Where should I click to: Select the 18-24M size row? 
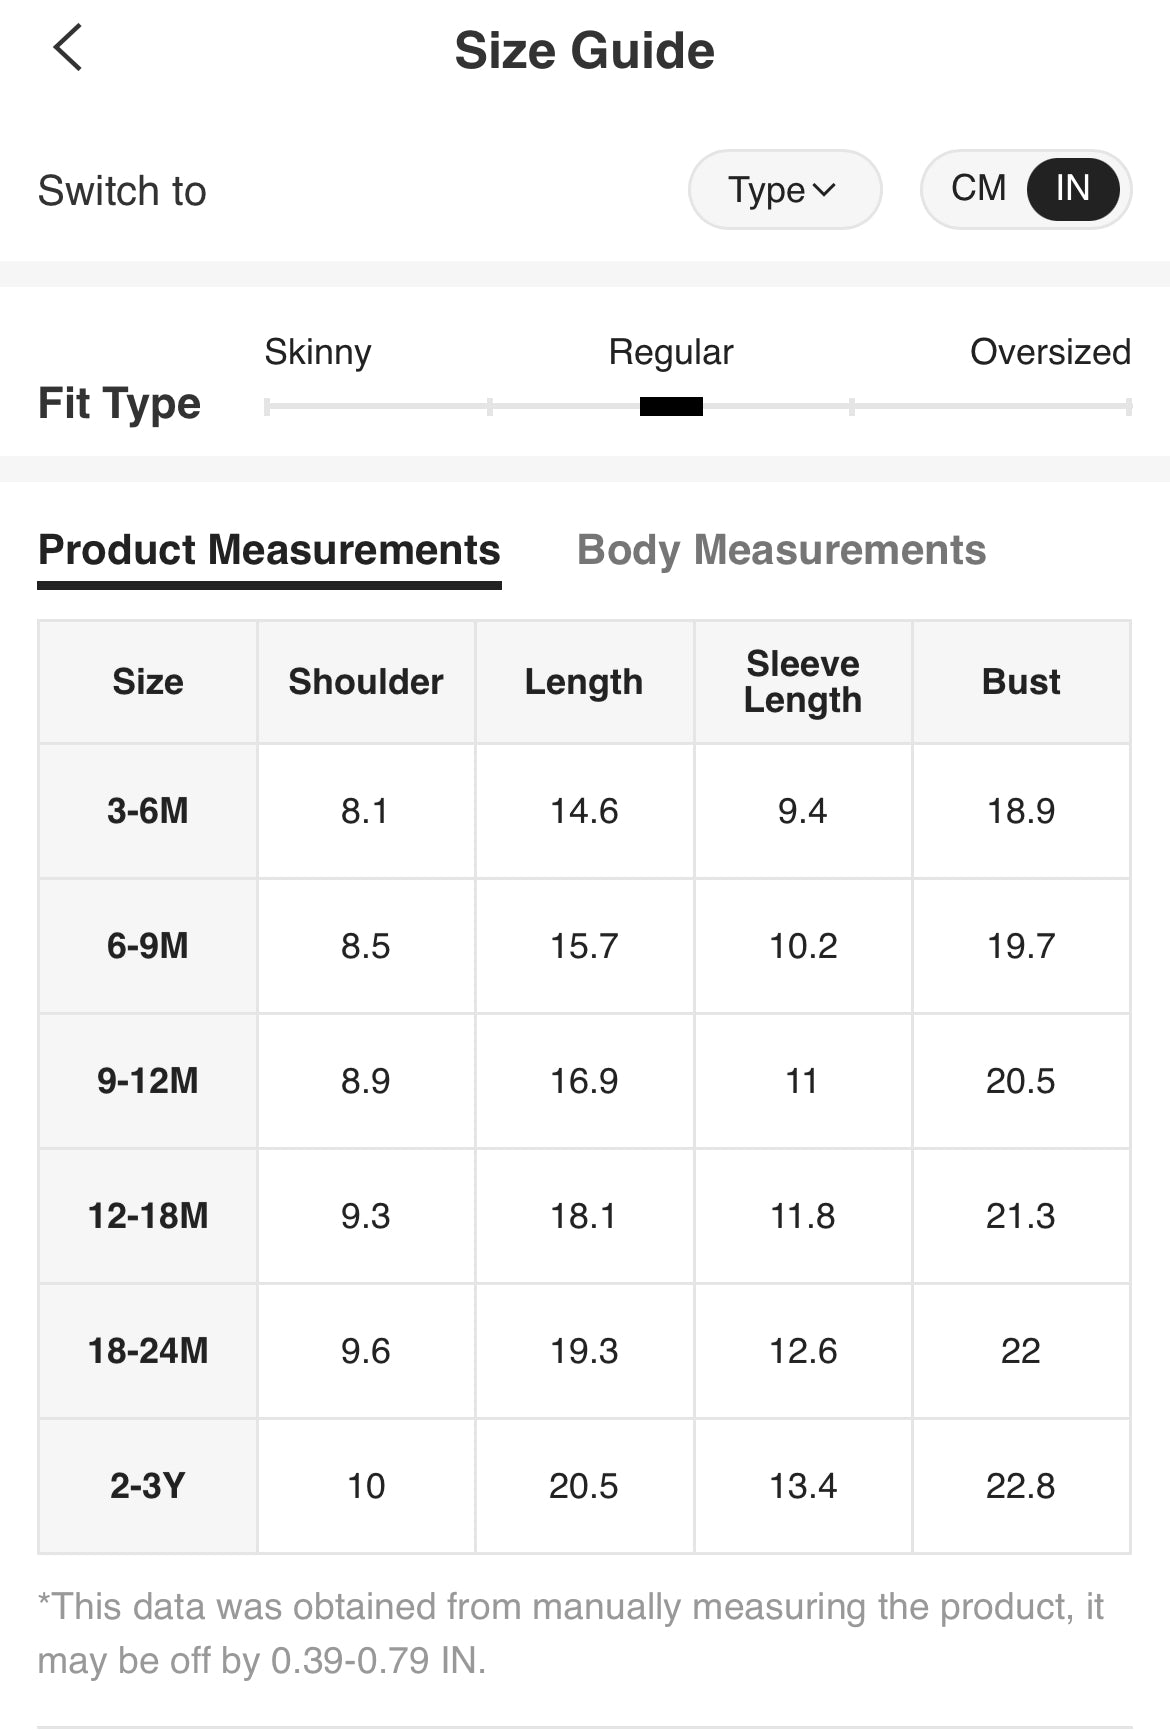pyautogui.click(x=148, y=1351)
